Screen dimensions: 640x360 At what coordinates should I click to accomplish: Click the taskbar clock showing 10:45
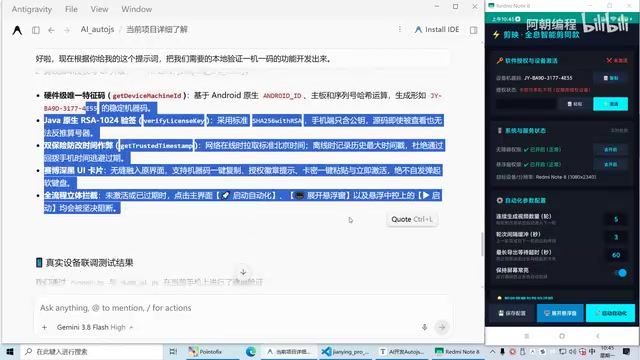(x=607, y=351)
